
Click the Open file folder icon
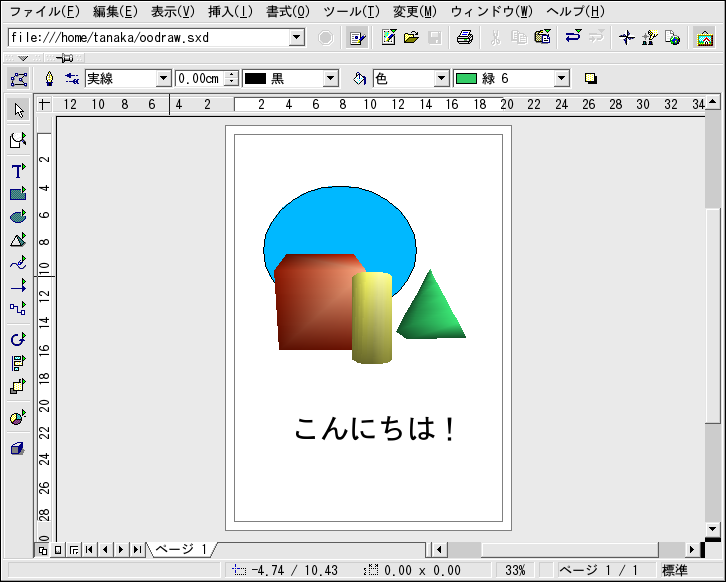point(410,38)
